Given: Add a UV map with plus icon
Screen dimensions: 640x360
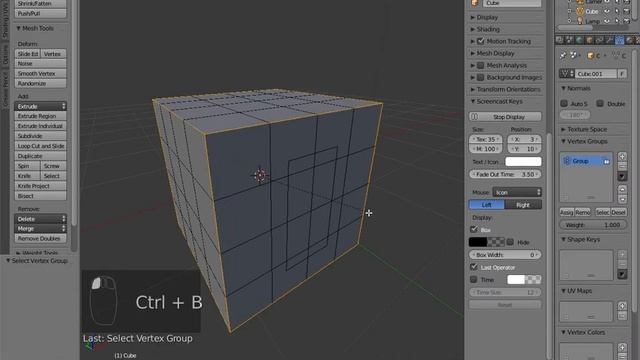Looking at the screenshot, I should tap(622, 306).
